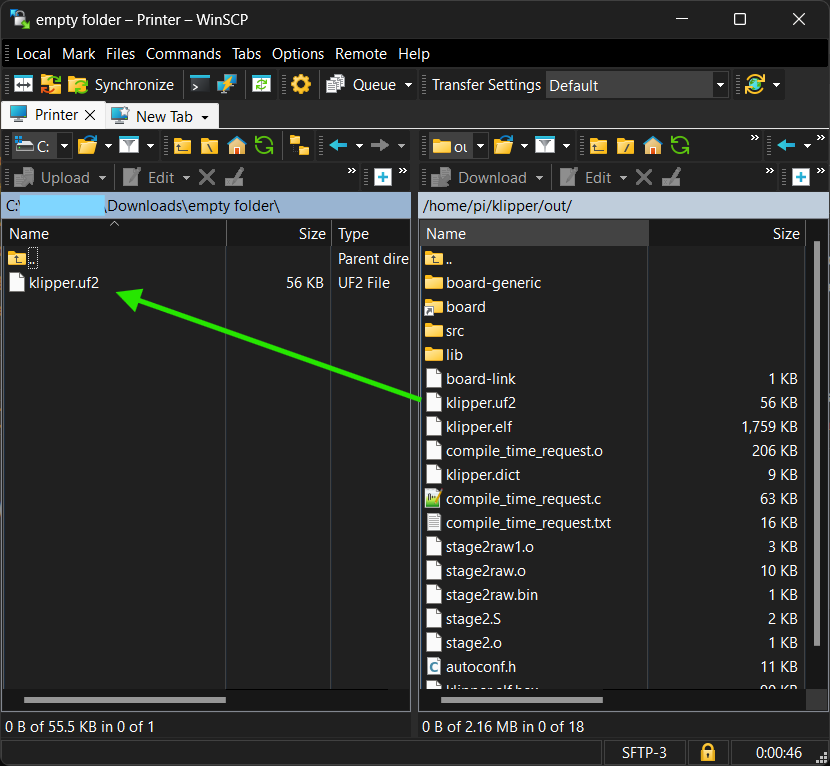The height and width of the screenshot is (766, 830).
Task: Open the Files menu
Action: [x=120, y=54]
